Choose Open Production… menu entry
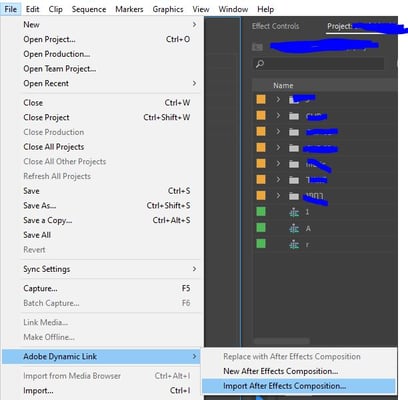 click(101, 54)
